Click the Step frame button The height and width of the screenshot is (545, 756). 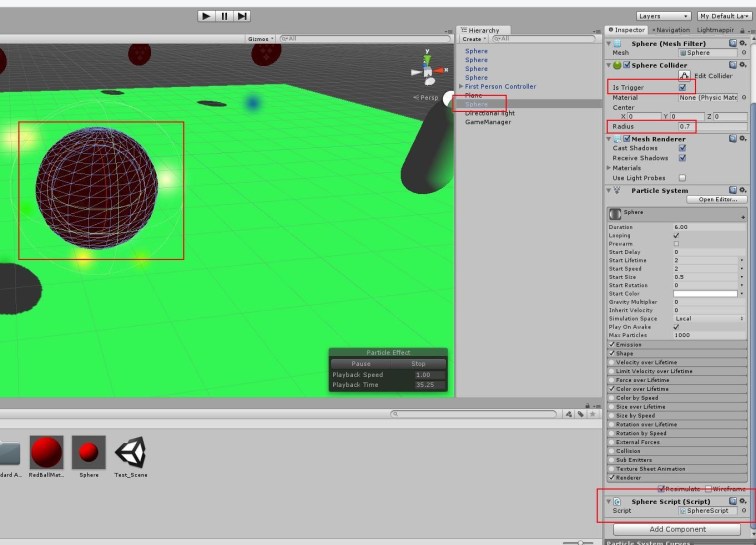click(x=242, y=16)
